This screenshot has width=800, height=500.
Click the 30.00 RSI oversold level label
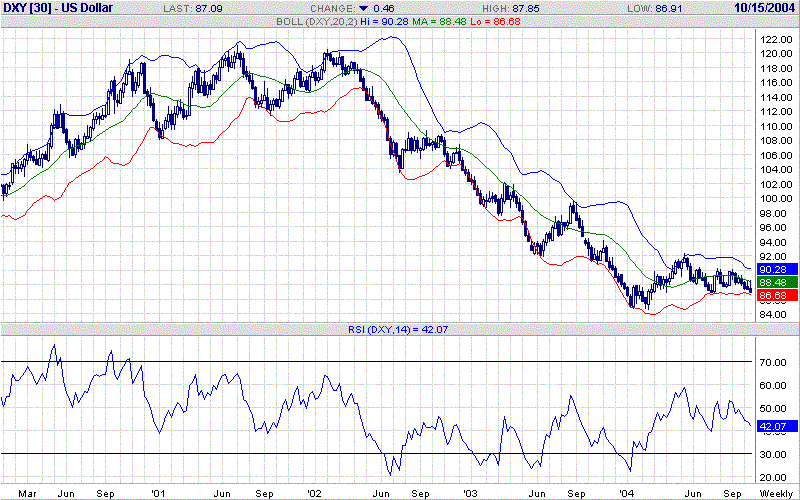(x=771, y=454)
